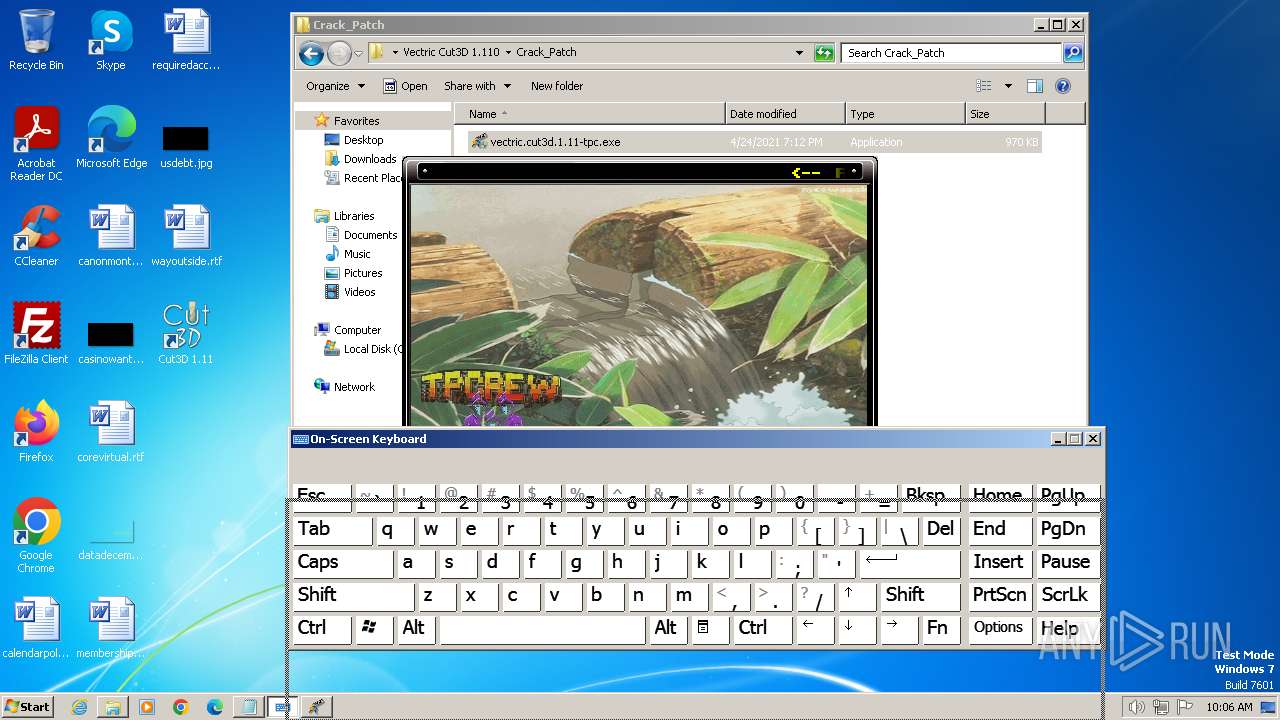This screenshot has width=1280, height=720.
Task: Click the Search Crack_Patch input field
Action: click(x=951, y=53)
